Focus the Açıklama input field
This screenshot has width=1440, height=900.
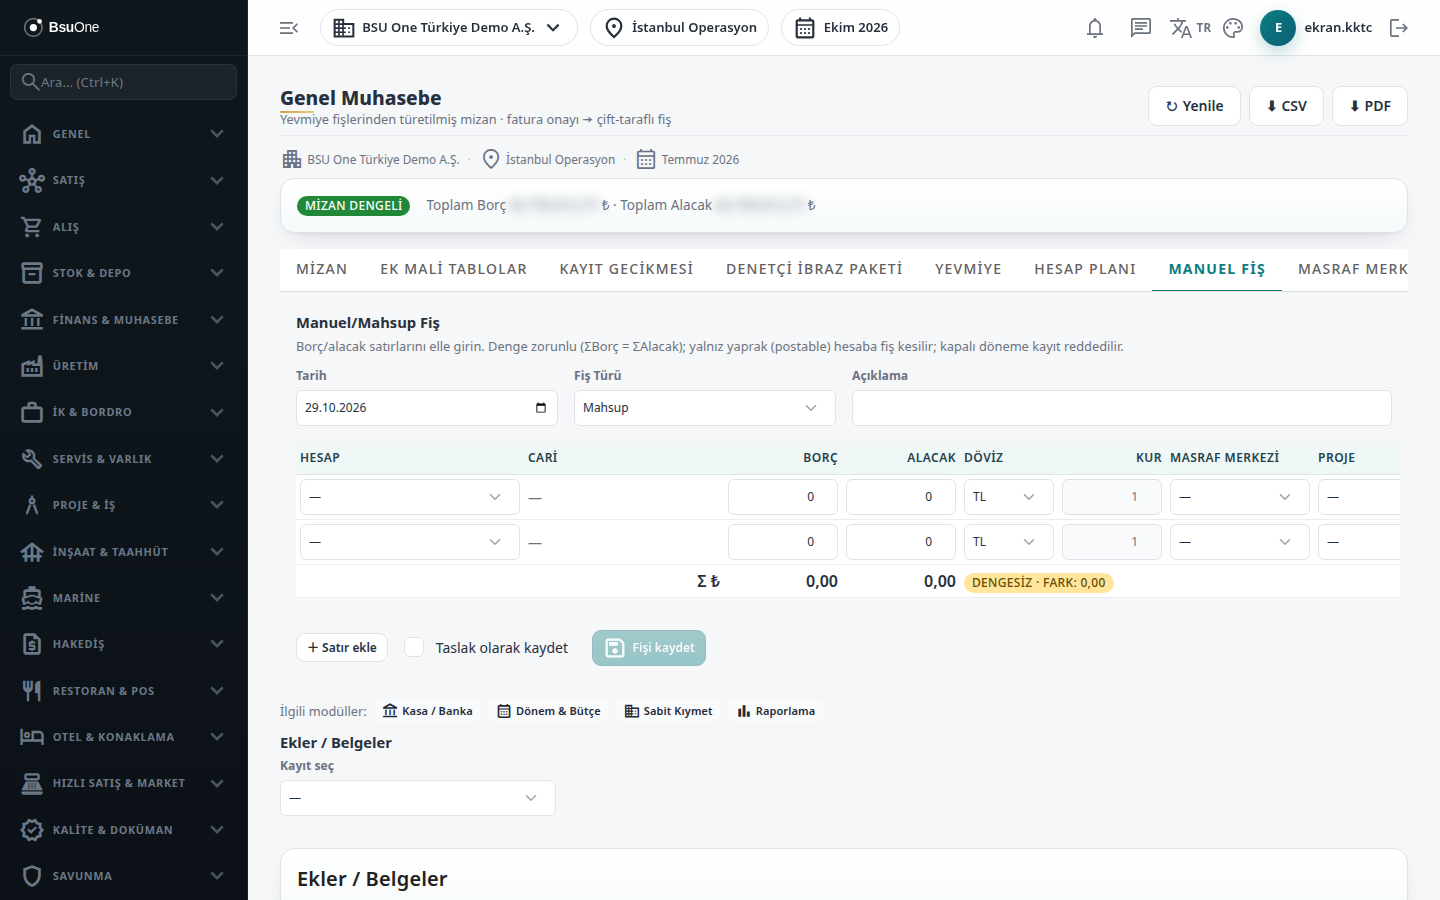[1122, 408]
